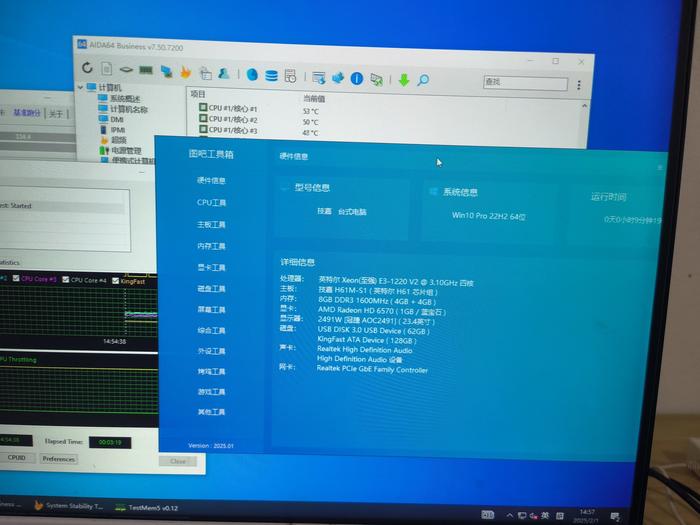700x525 pixels.
Task: Select 计算机名称 in the AIDA64 tree
Action: (129, 109)
